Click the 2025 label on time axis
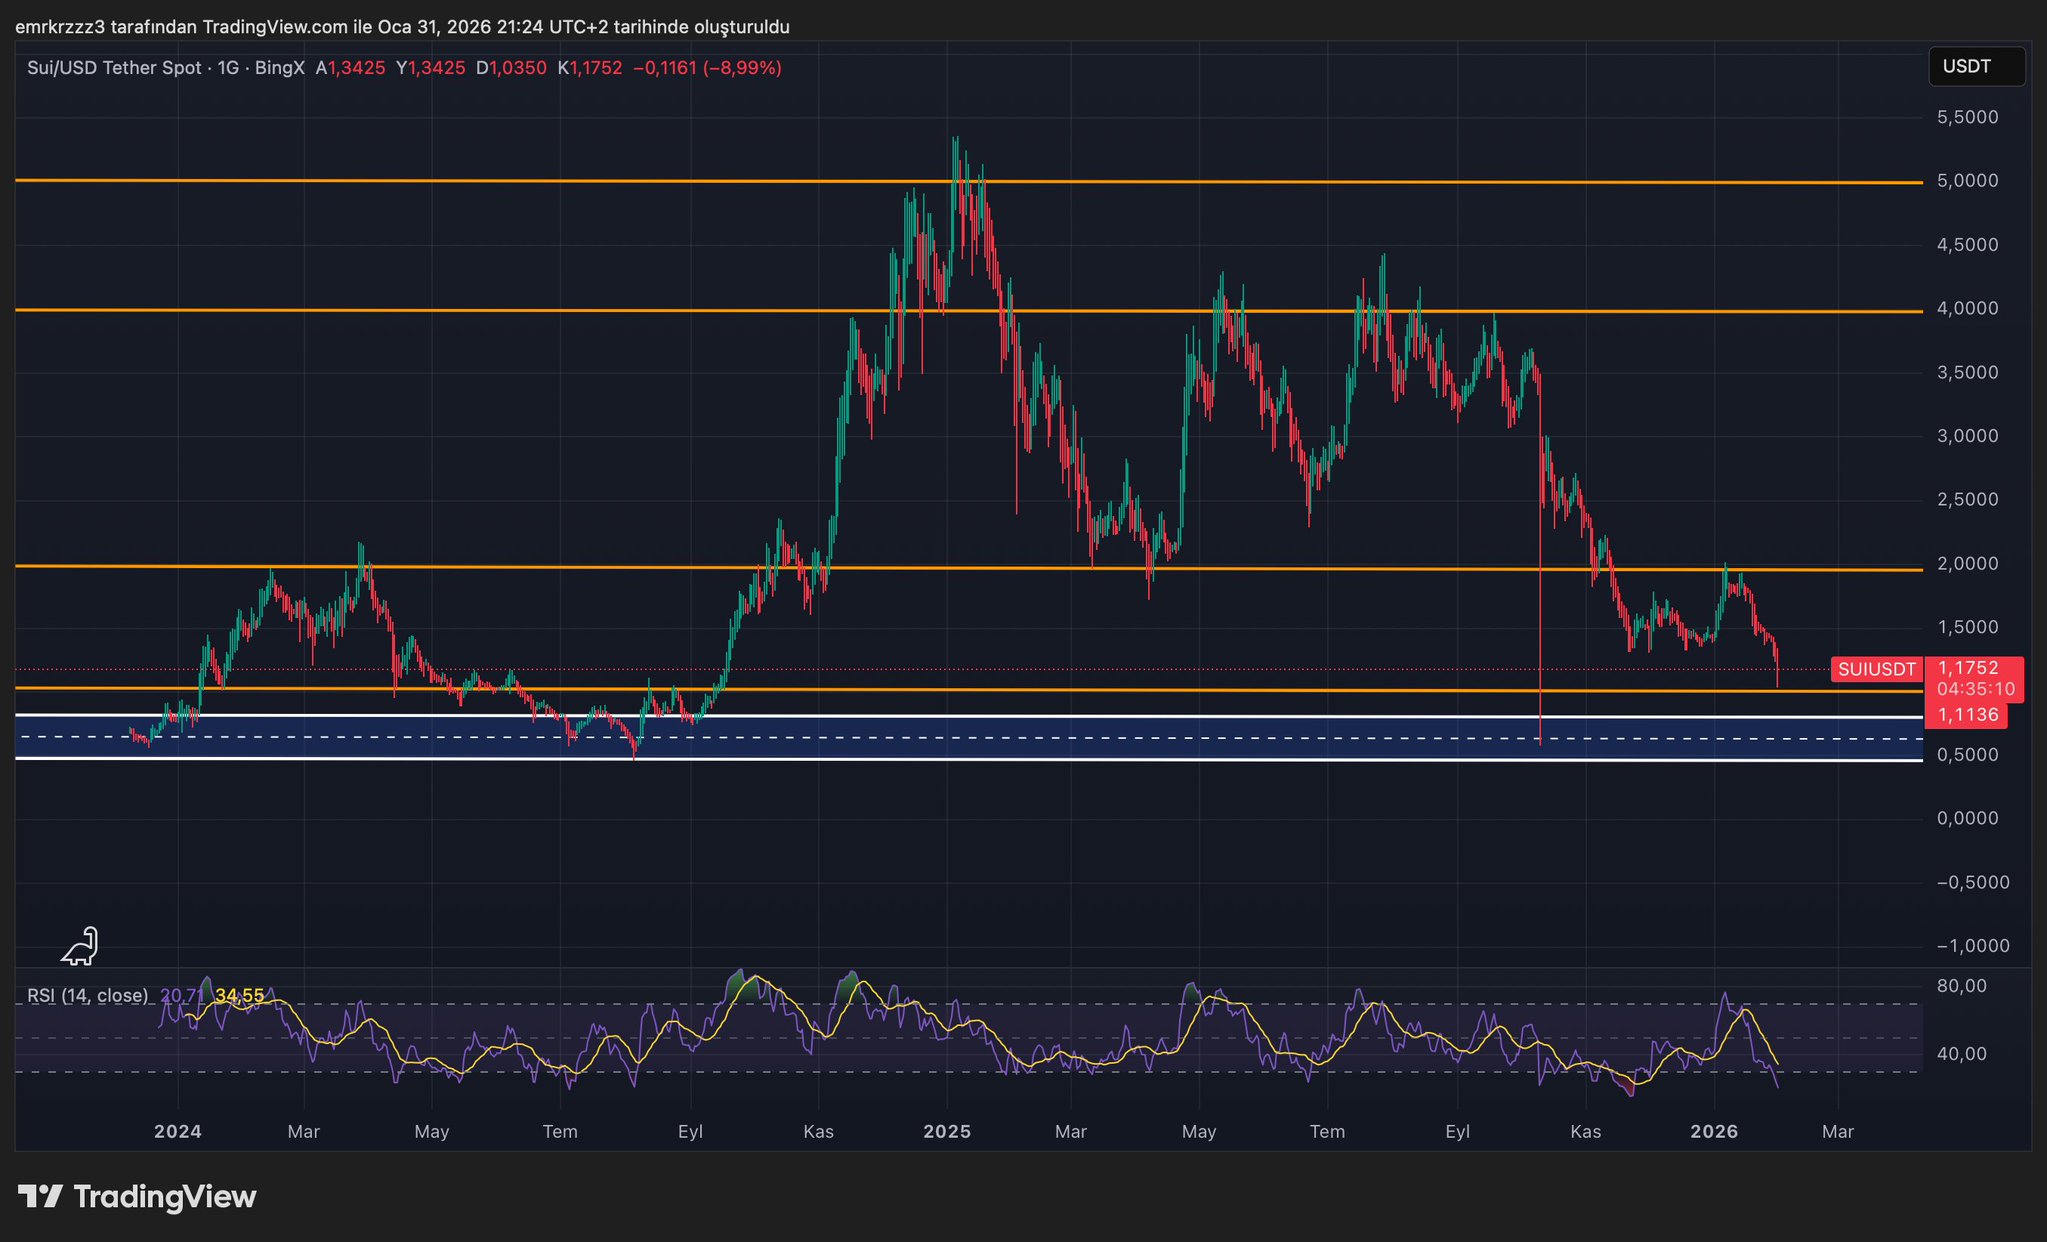 946,1132
